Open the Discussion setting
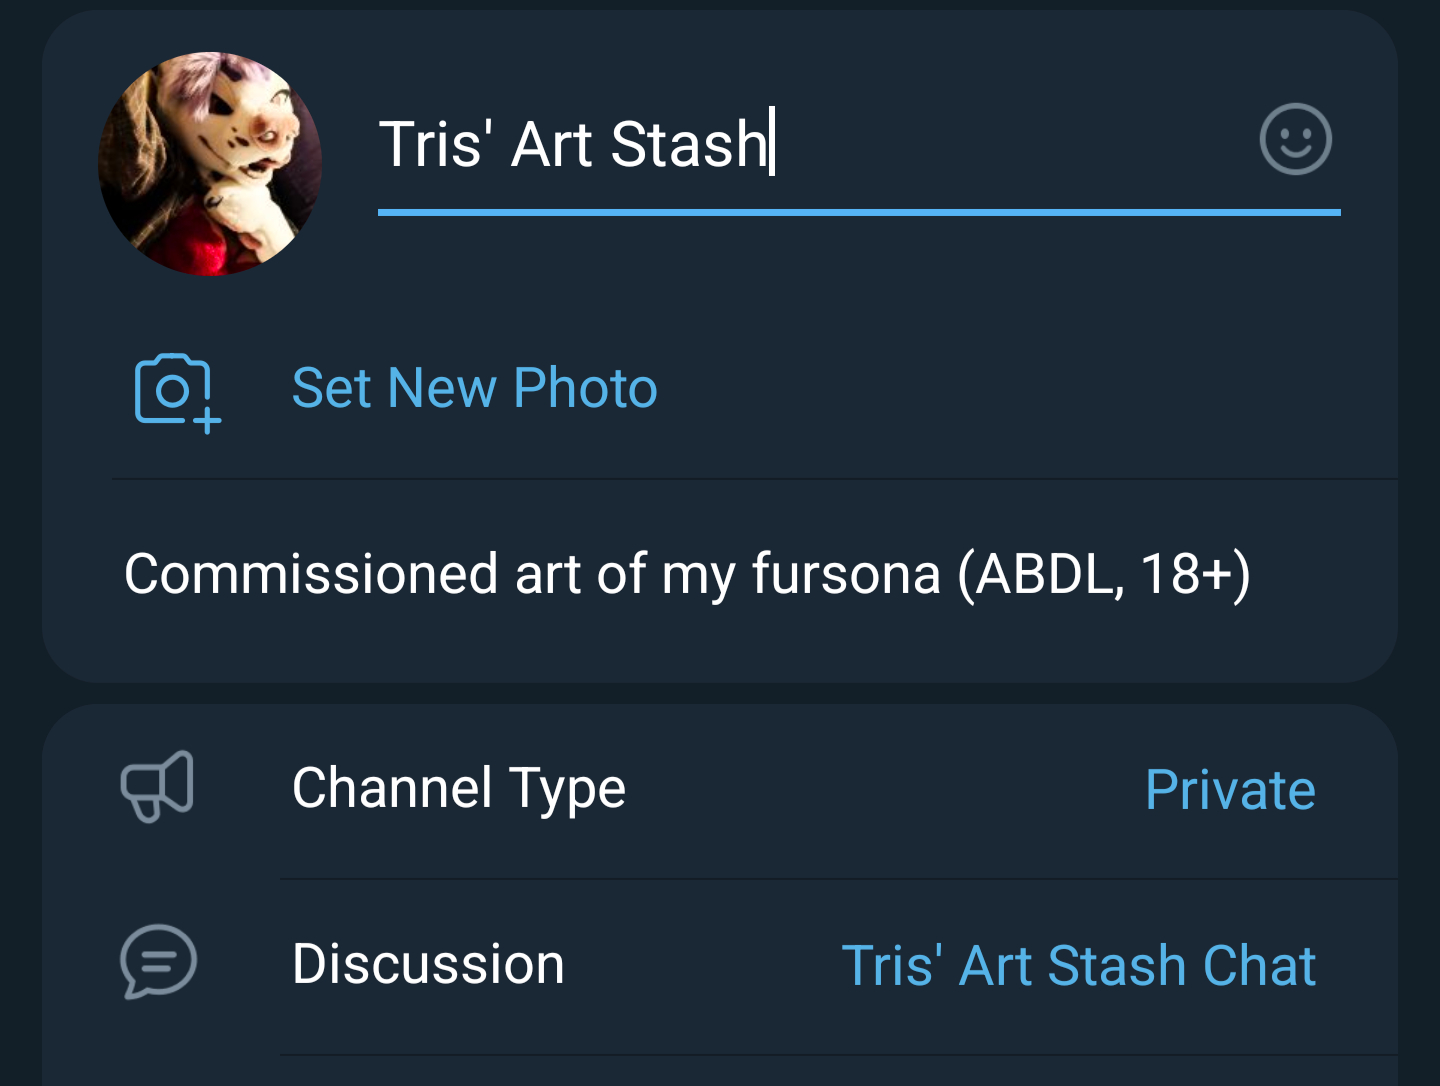Screen dimensions: 1440x1086 point(428,964)
